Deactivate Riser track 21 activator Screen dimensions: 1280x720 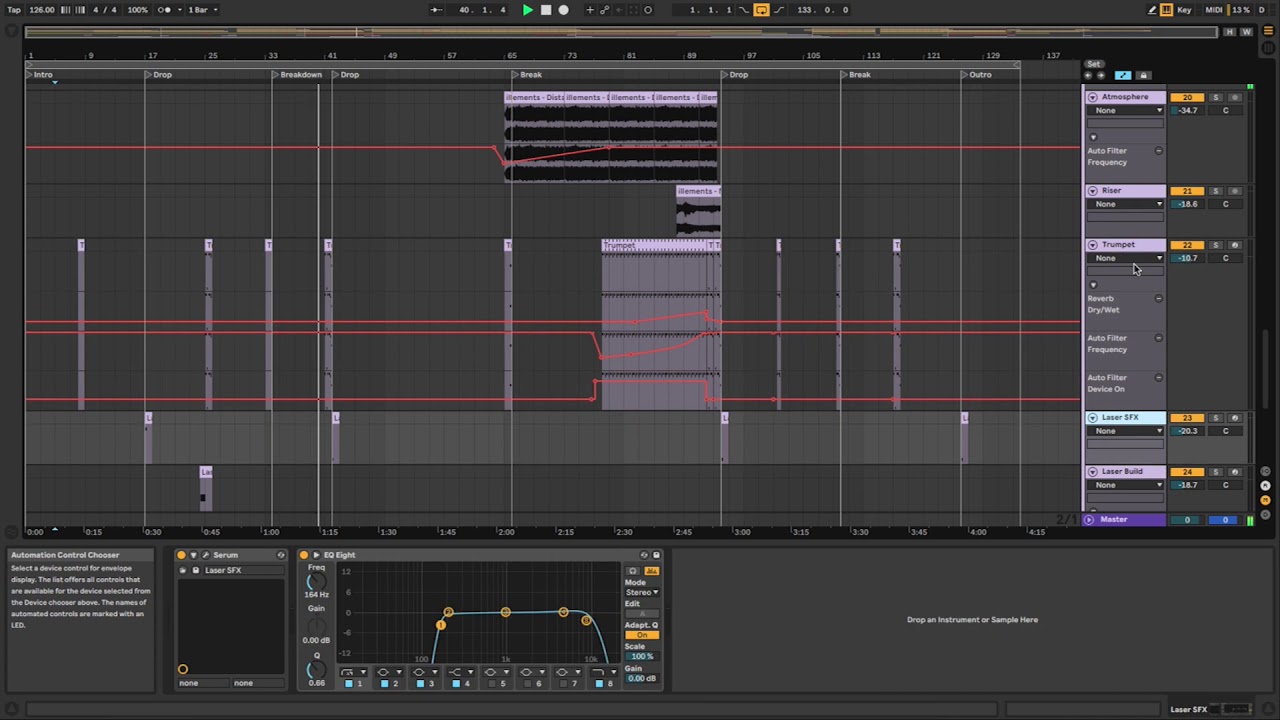pyautogui.click(x=1187, y=191)
